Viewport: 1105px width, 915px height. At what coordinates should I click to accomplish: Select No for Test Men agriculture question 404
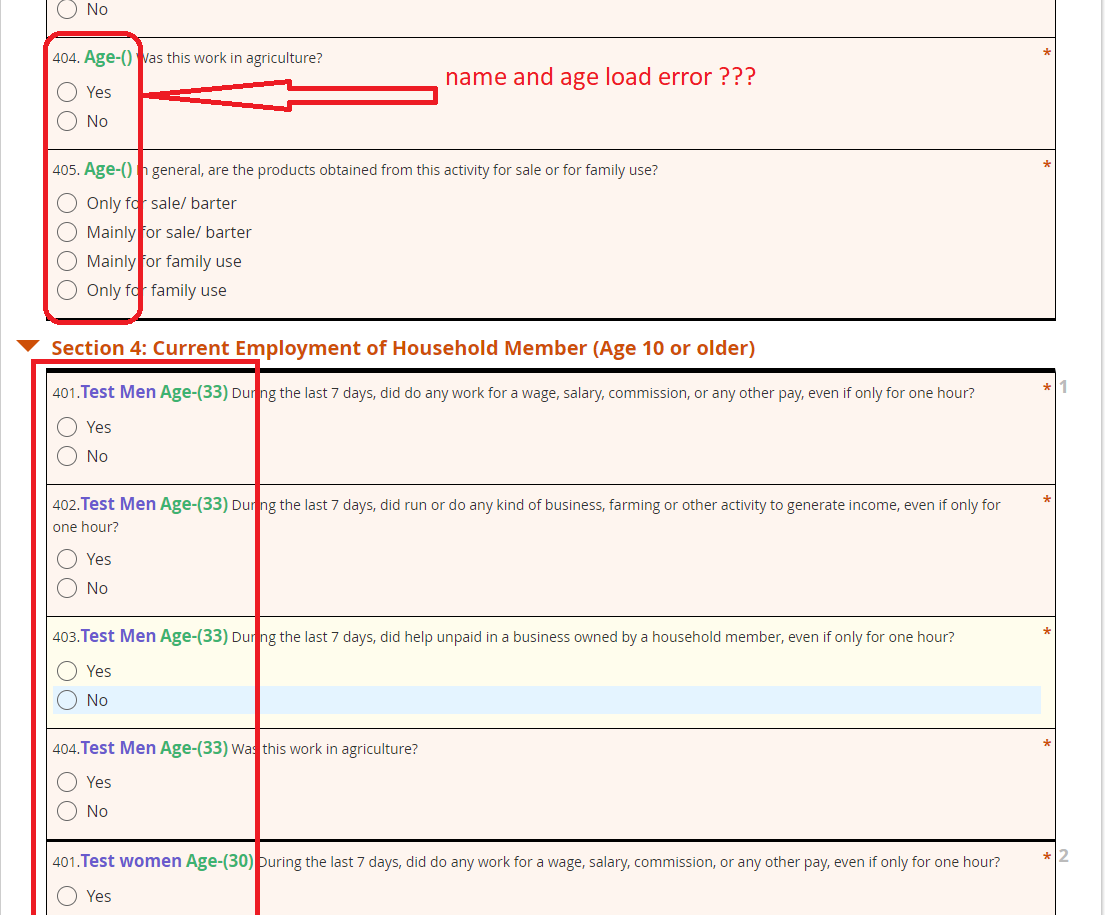(67, 810)
